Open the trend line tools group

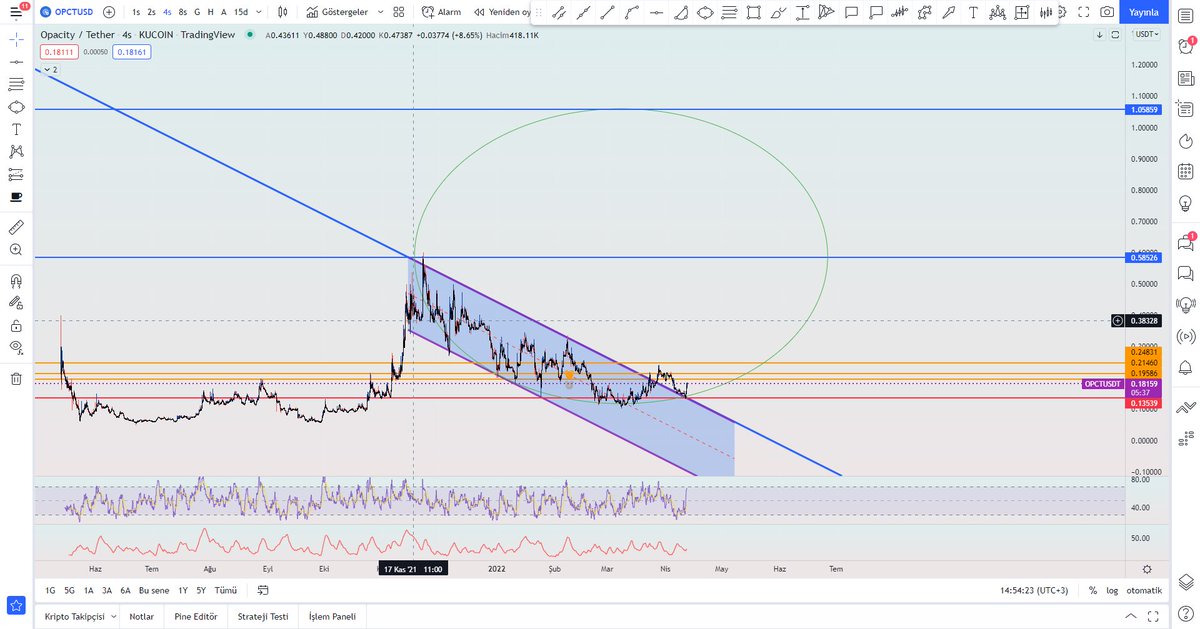tap(16, 62)
